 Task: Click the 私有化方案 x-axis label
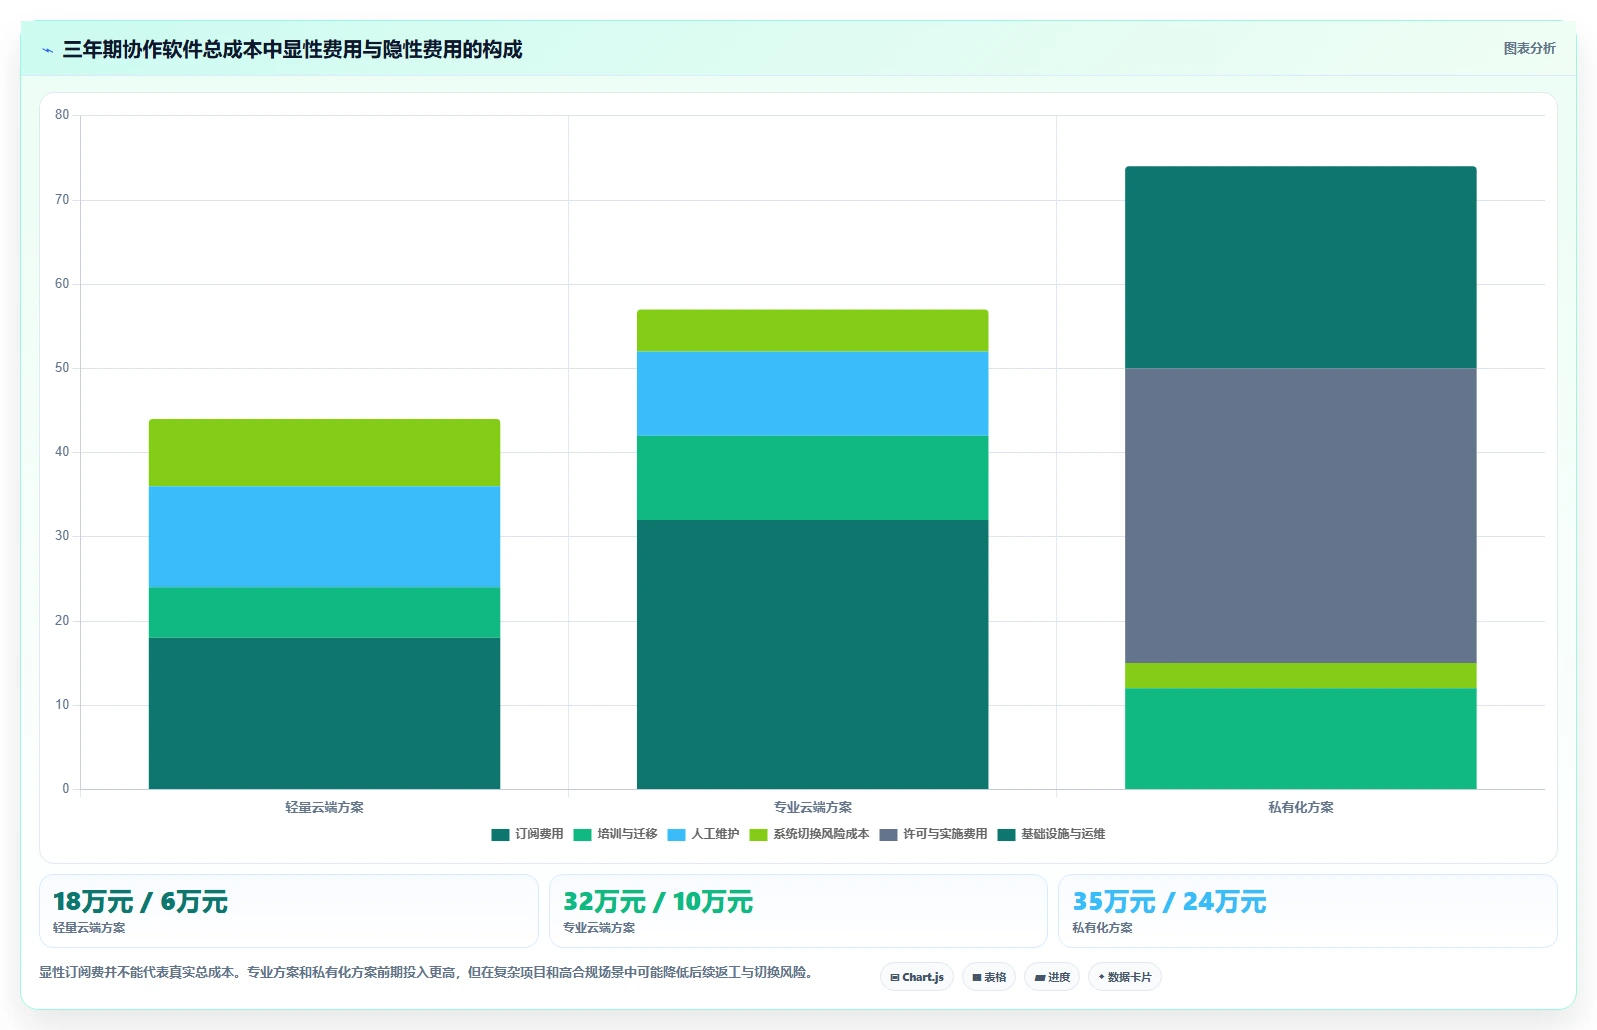(1300, 807)
